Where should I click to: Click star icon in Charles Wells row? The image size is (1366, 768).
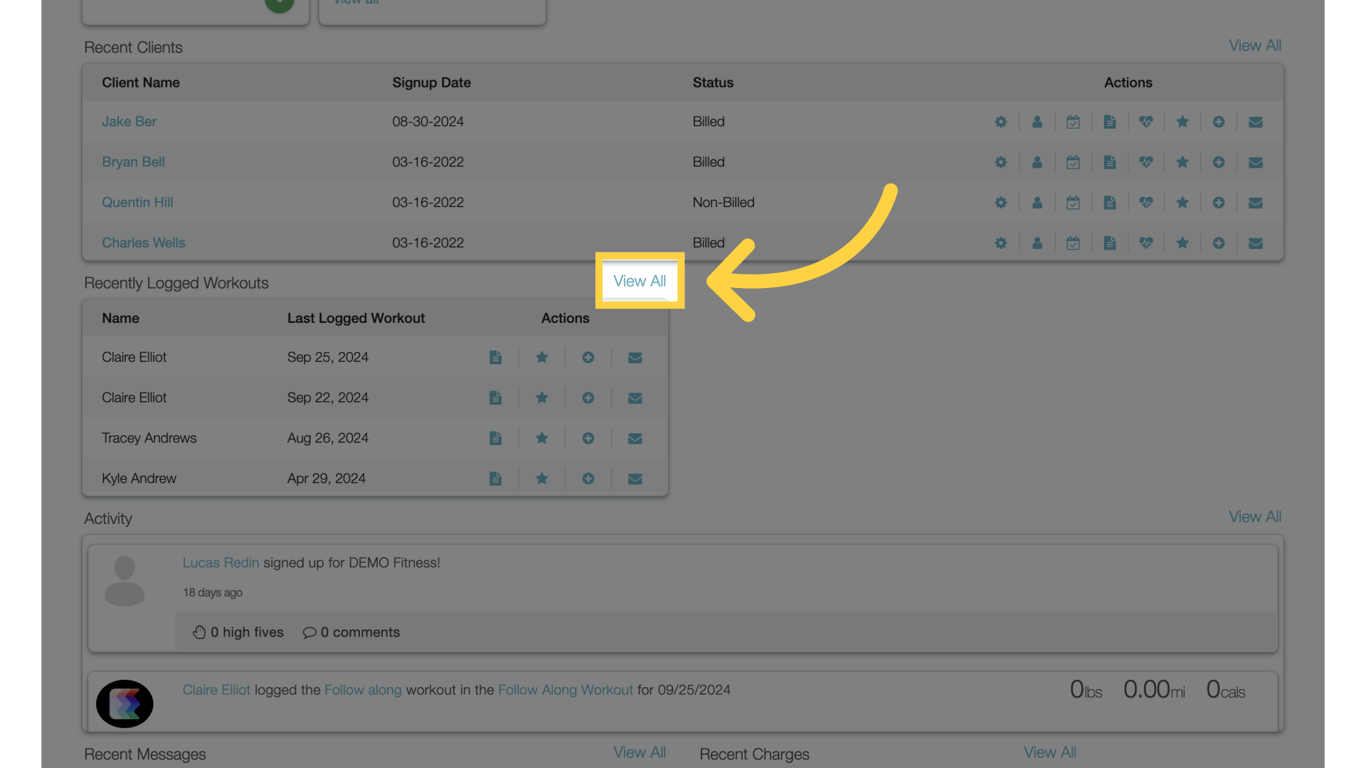pyautogui.click(x=1182, y=243)
